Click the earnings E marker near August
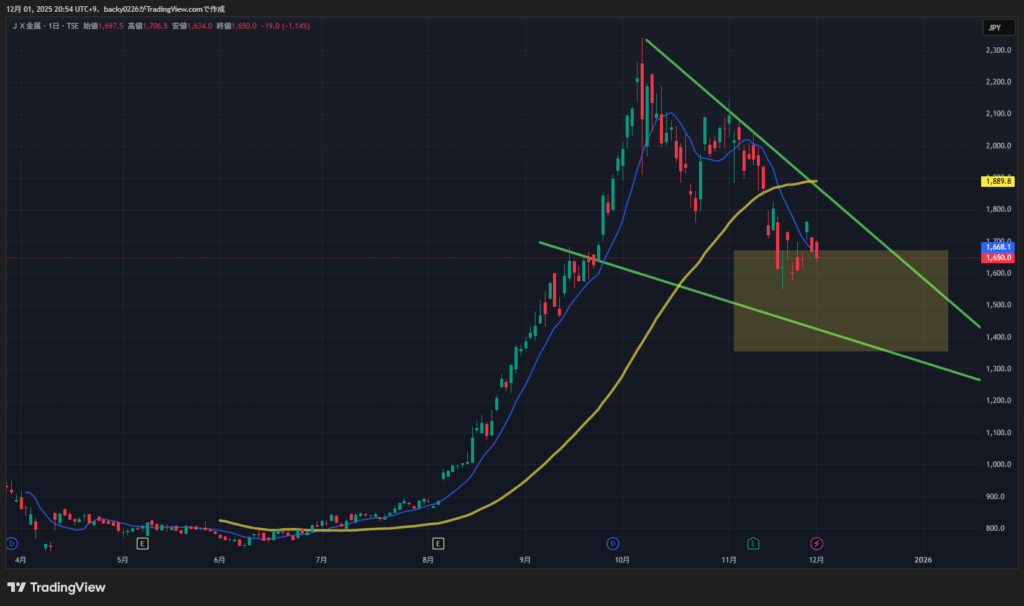Screen dimensions: 1024x606 click(438, 543)
